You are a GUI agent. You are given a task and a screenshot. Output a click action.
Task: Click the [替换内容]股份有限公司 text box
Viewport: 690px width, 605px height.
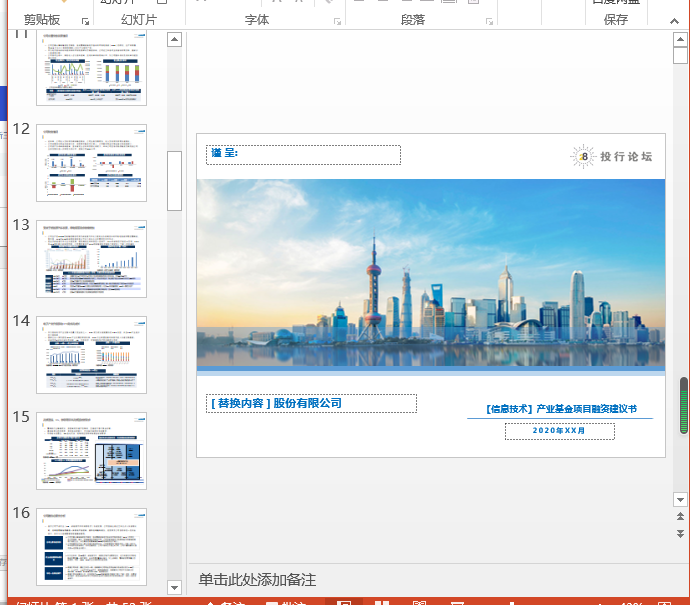[x=311, y=403]
